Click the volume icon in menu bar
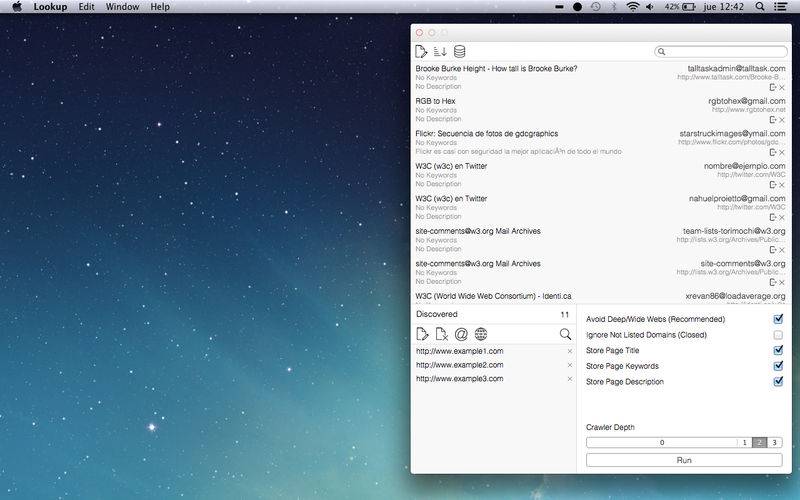The height and width of the screenshot is (500, 800). [x=649, y=7]
